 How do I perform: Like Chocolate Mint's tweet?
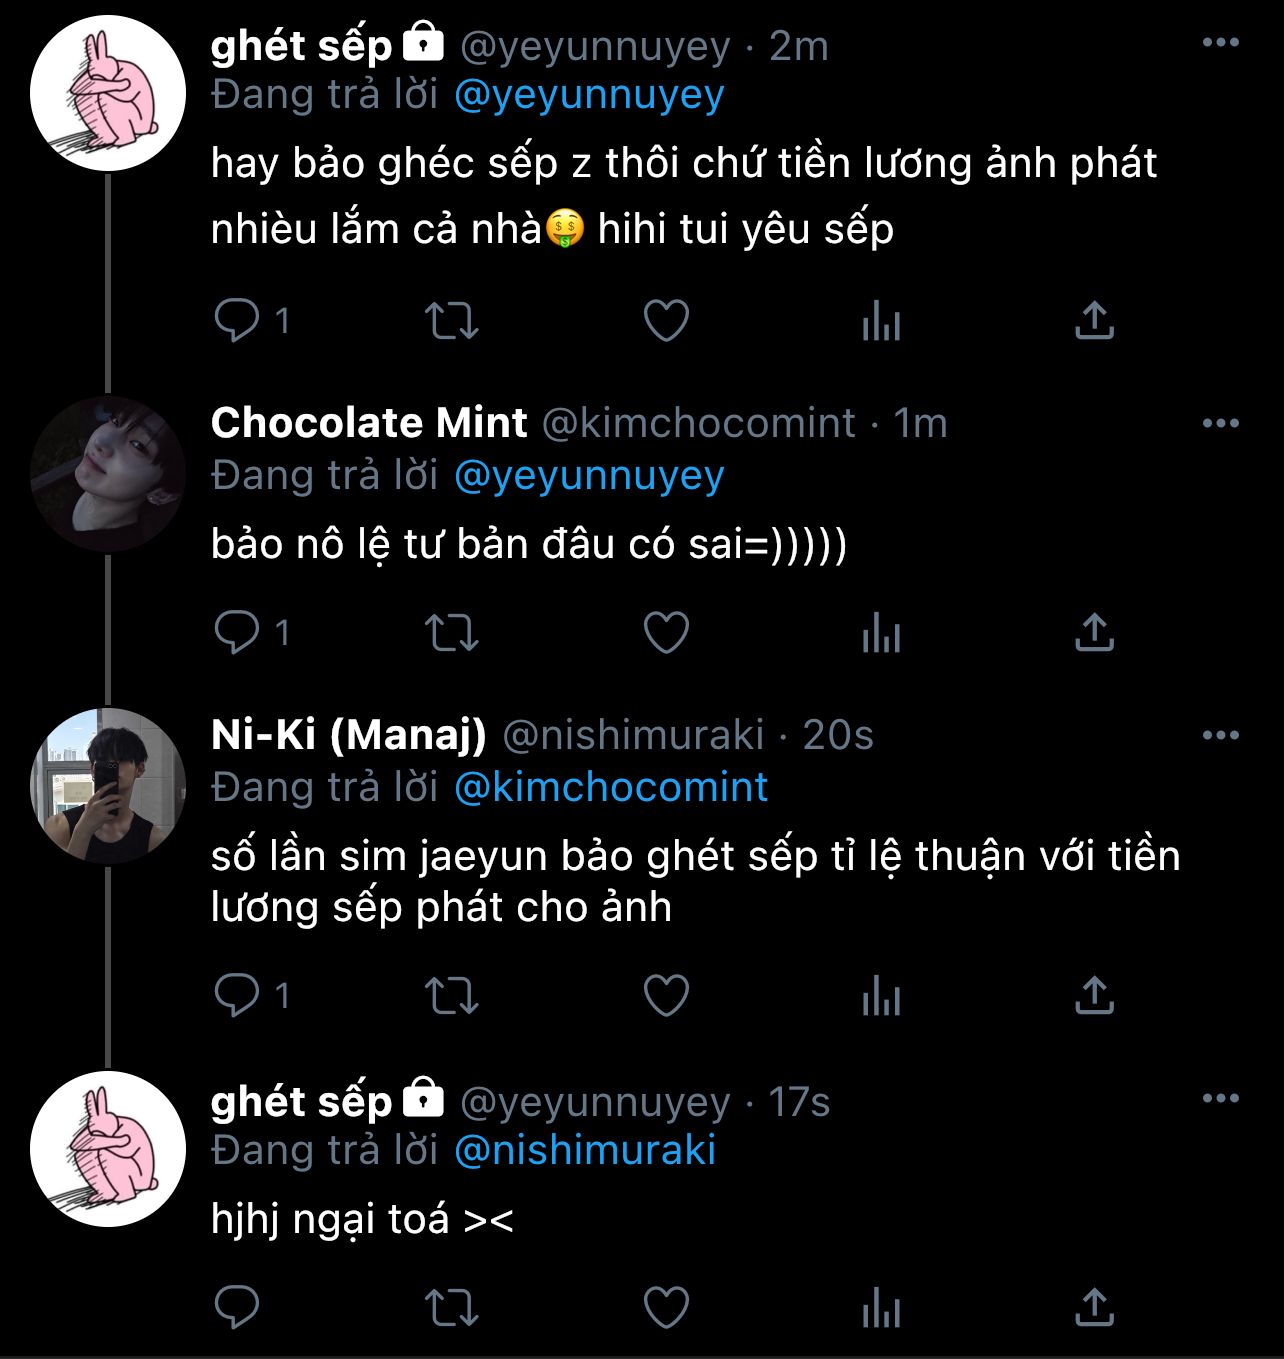point(666,633)
